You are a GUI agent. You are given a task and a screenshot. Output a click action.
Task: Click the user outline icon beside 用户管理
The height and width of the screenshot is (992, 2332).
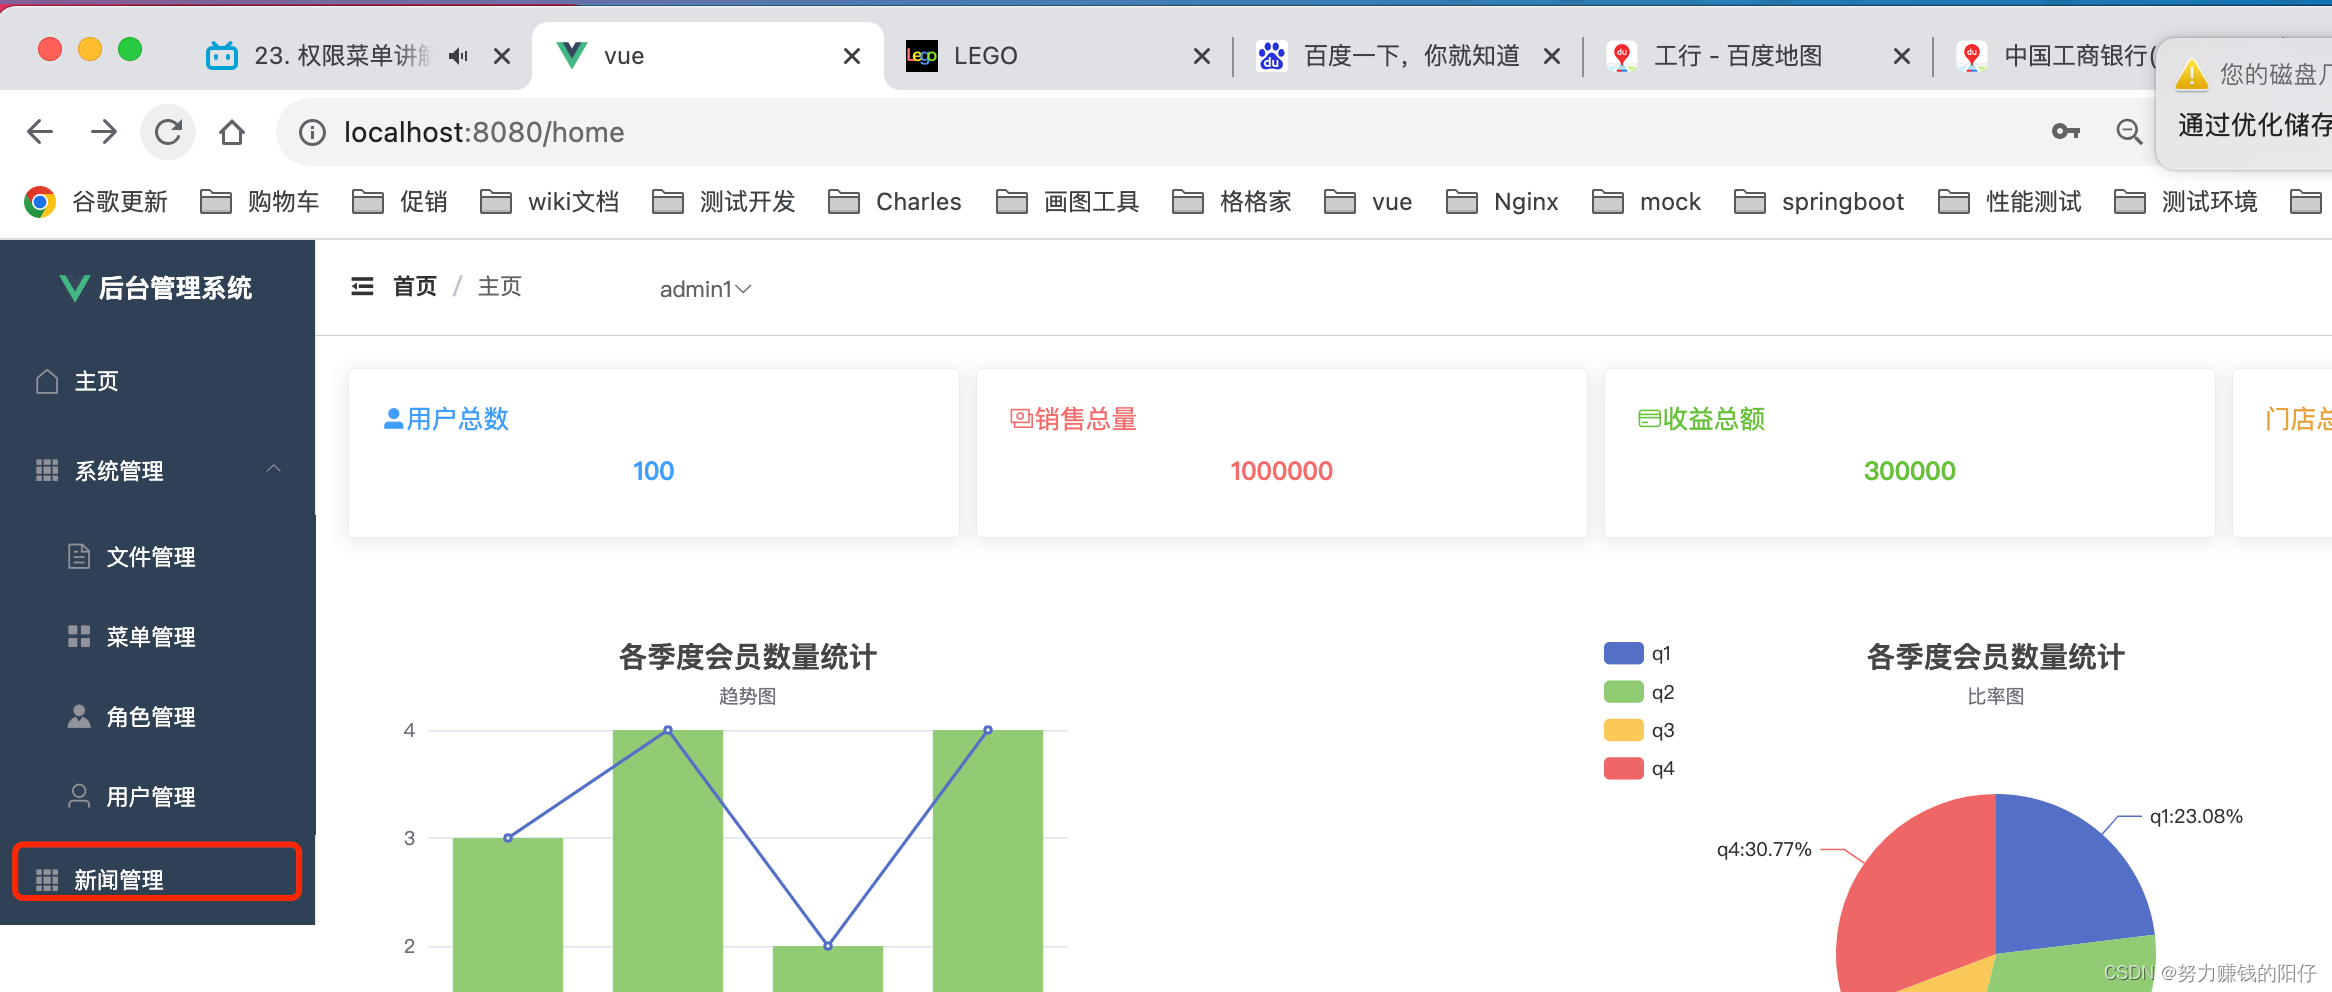coord(79,796)
